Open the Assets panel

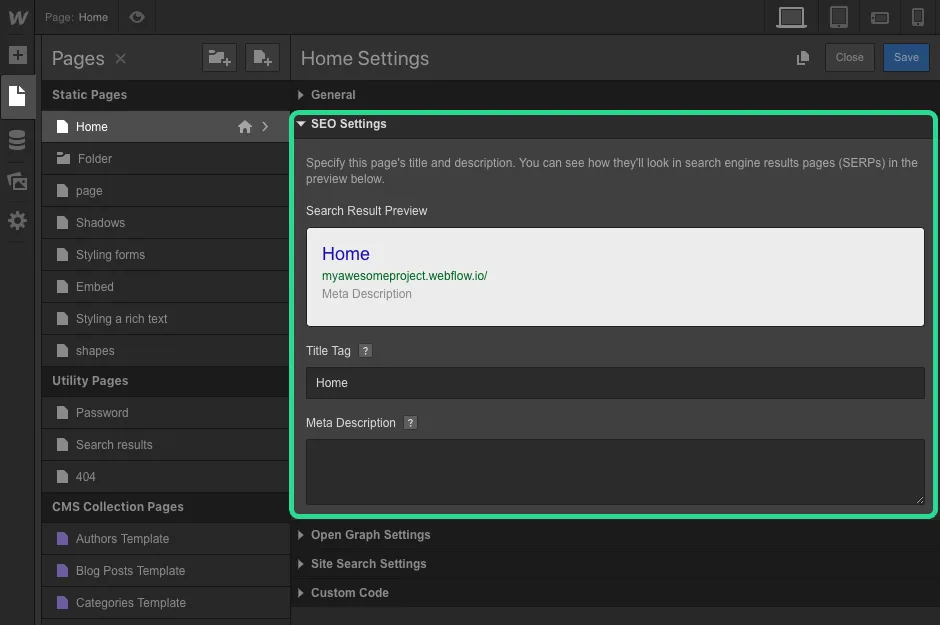coord(17,181)
